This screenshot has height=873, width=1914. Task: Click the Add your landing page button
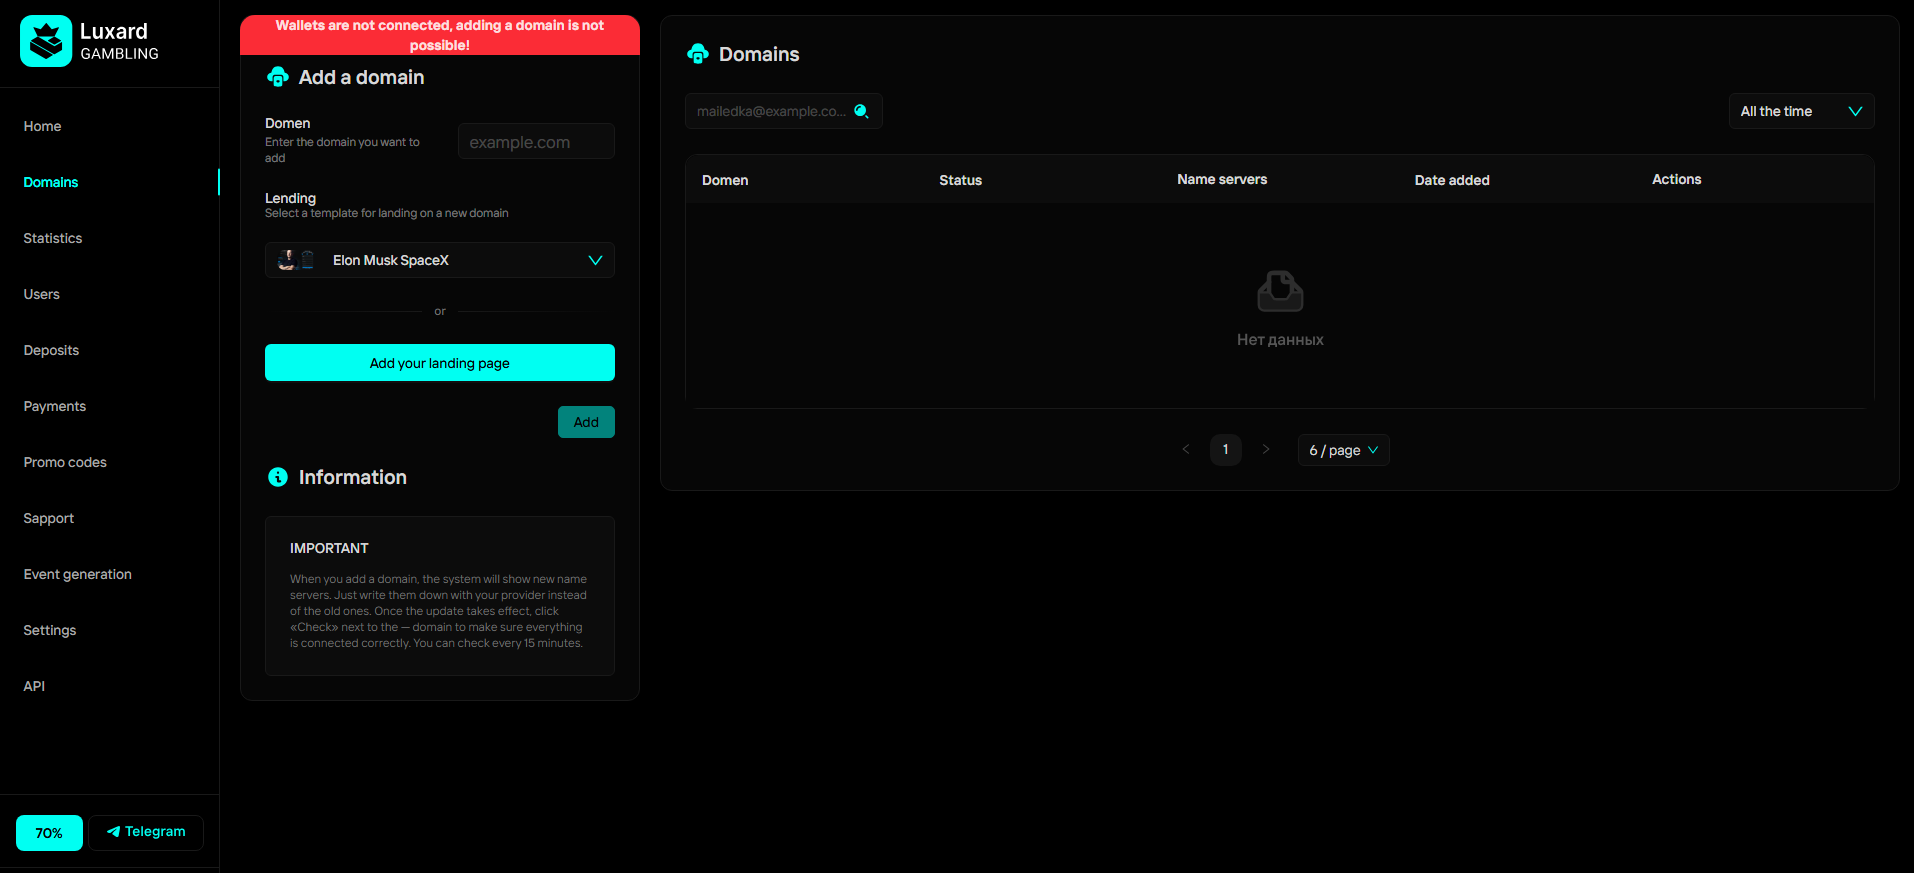point(440,363)
